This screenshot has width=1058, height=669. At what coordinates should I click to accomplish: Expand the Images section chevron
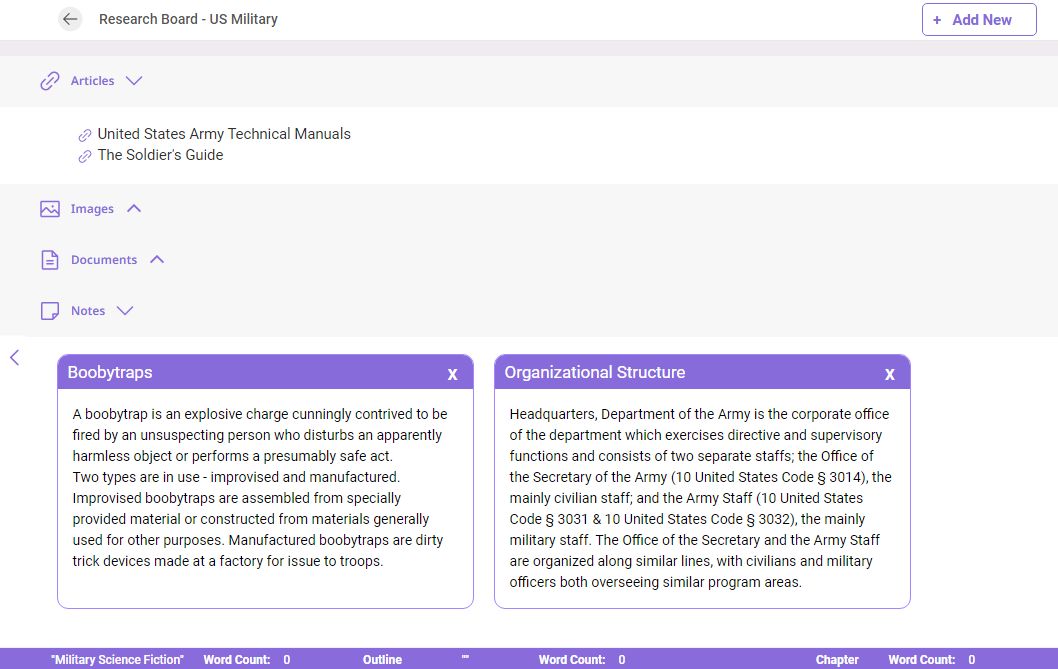click(134, 209)
